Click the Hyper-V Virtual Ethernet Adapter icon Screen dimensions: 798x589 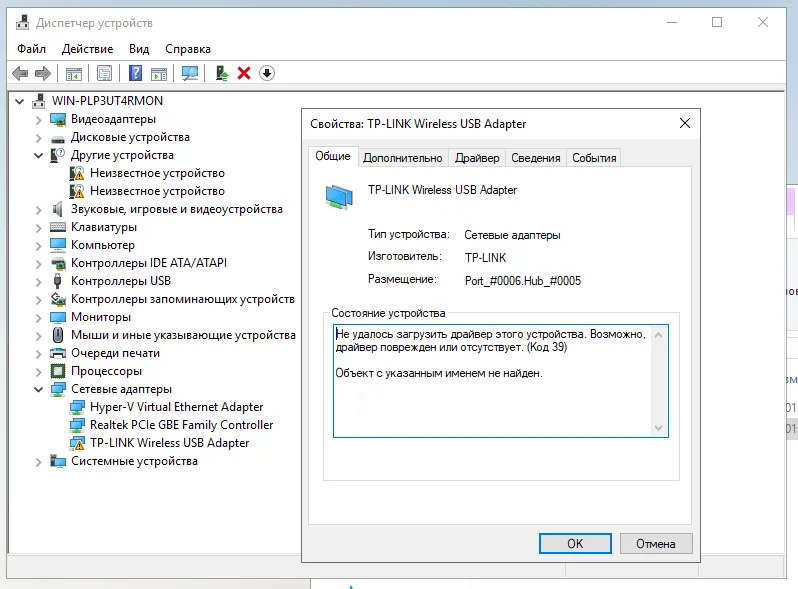[77, 407]
